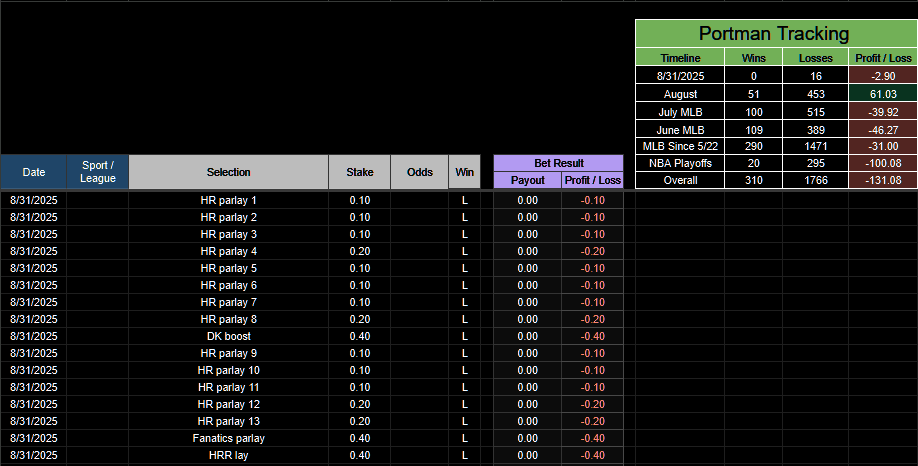The image size is (918, 466).
Task: Click the HR parlay 9 cell
Action: point(228,353)
